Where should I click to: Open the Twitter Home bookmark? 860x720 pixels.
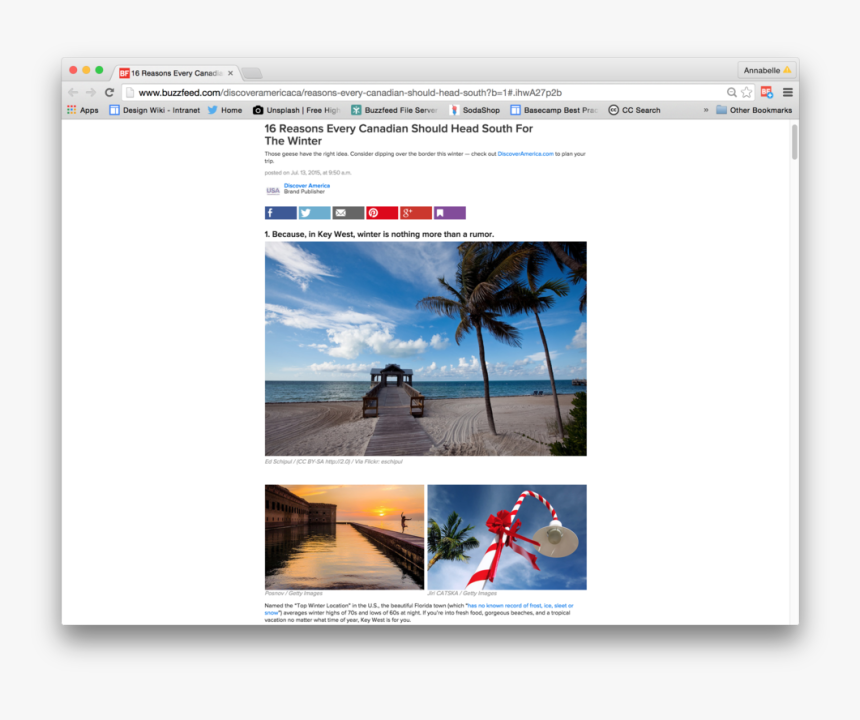point(225,110)
